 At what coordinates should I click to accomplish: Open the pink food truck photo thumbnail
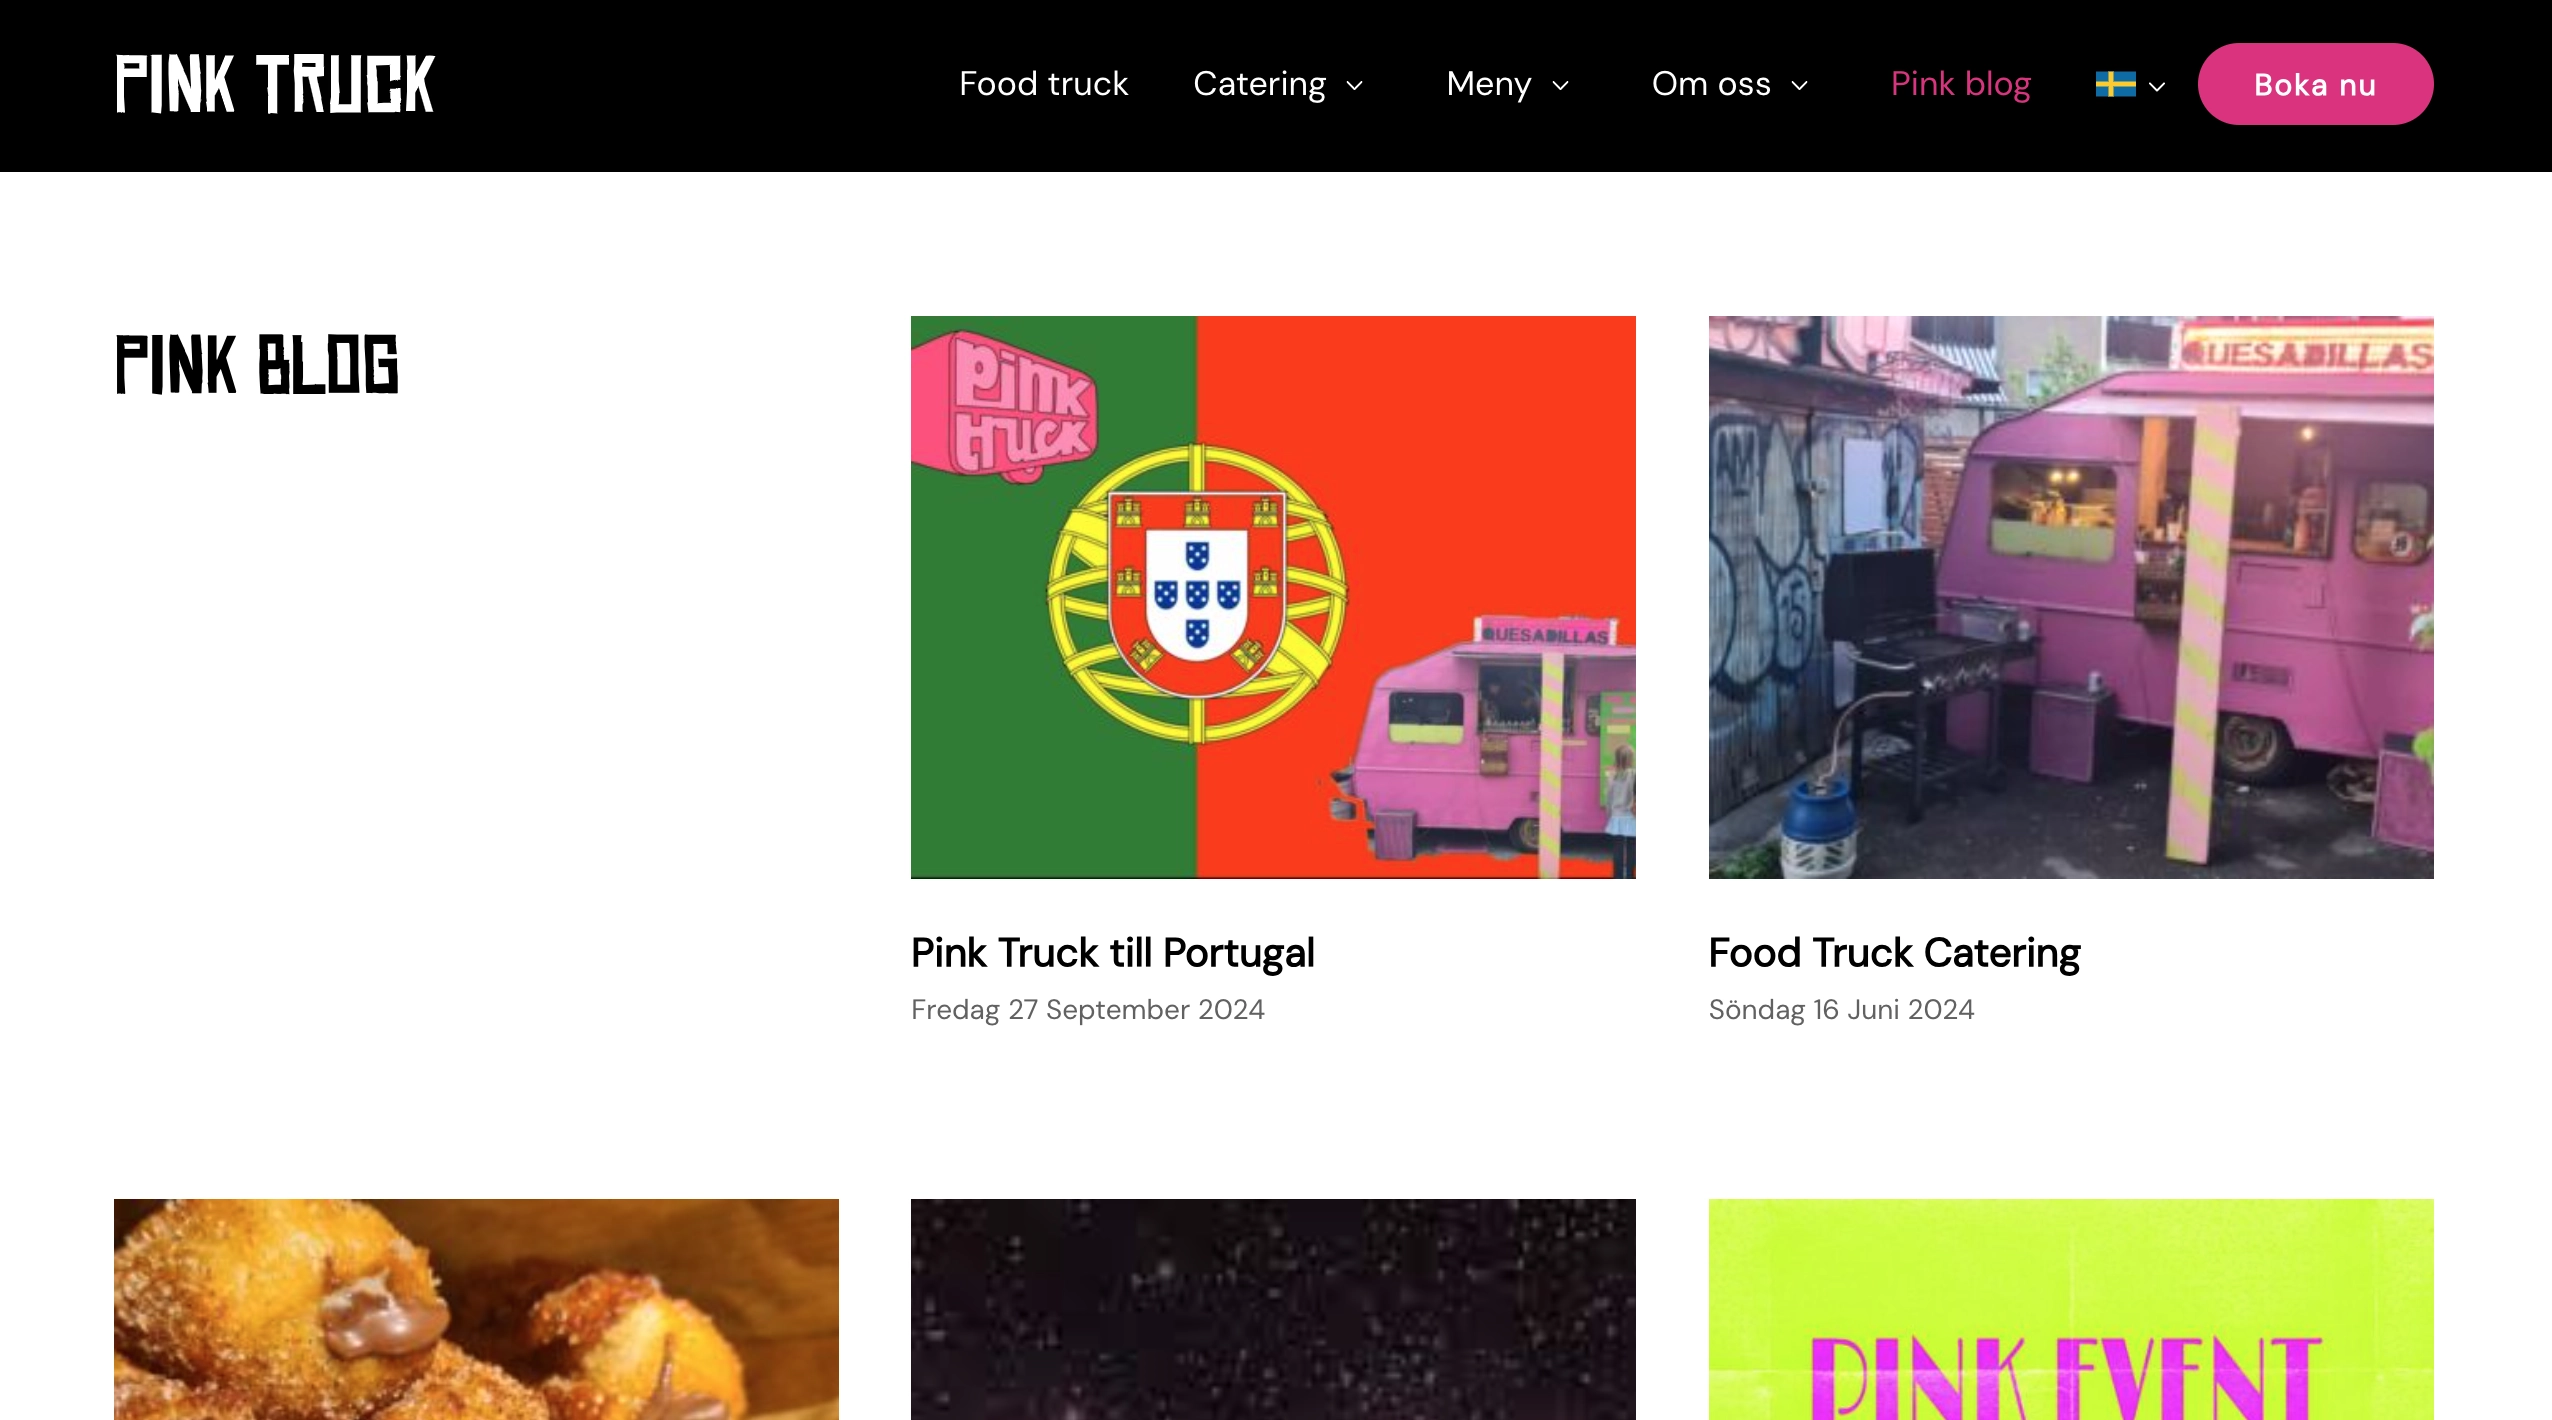click(x=2070, y=597)
